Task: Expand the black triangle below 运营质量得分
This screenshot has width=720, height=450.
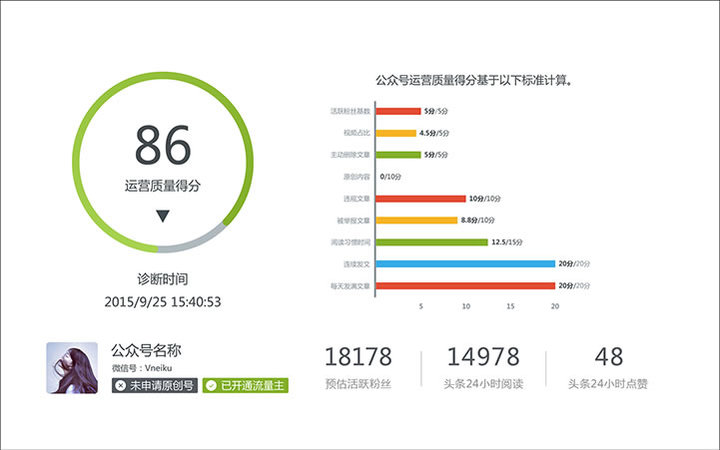Action: click(x=164, y=214)
